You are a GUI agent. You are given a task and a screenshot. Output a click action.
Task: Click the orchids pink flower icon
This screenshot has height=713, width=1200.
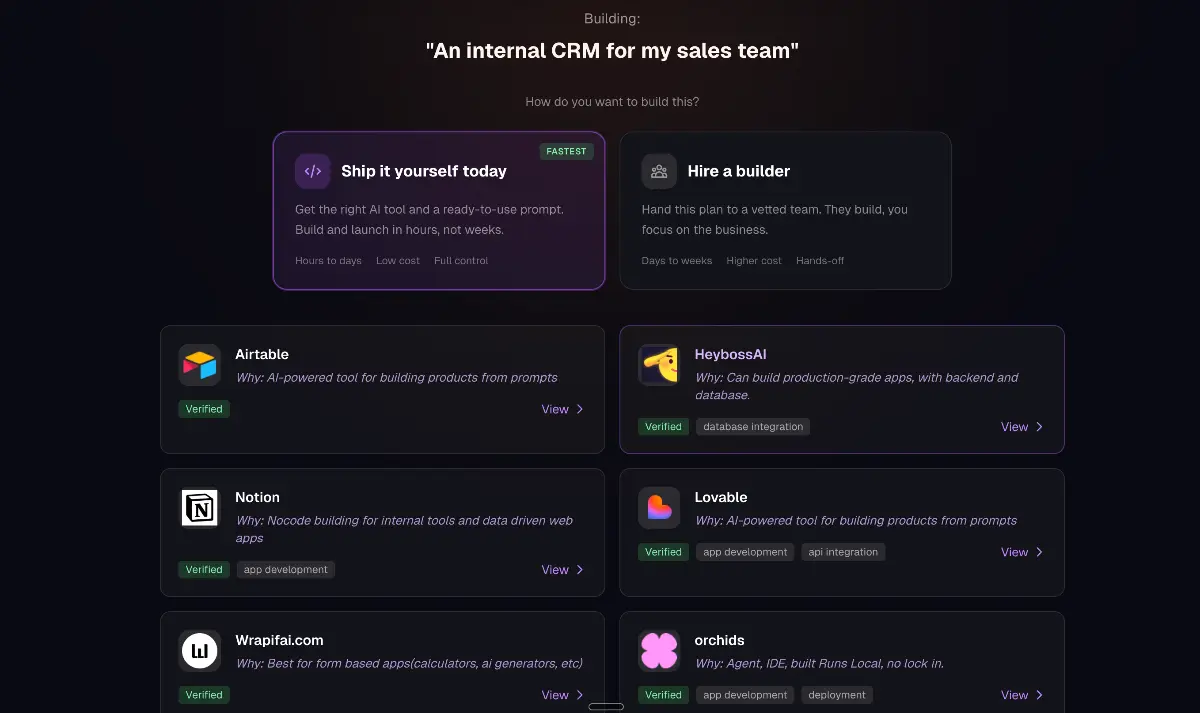[x=659, y=651]
